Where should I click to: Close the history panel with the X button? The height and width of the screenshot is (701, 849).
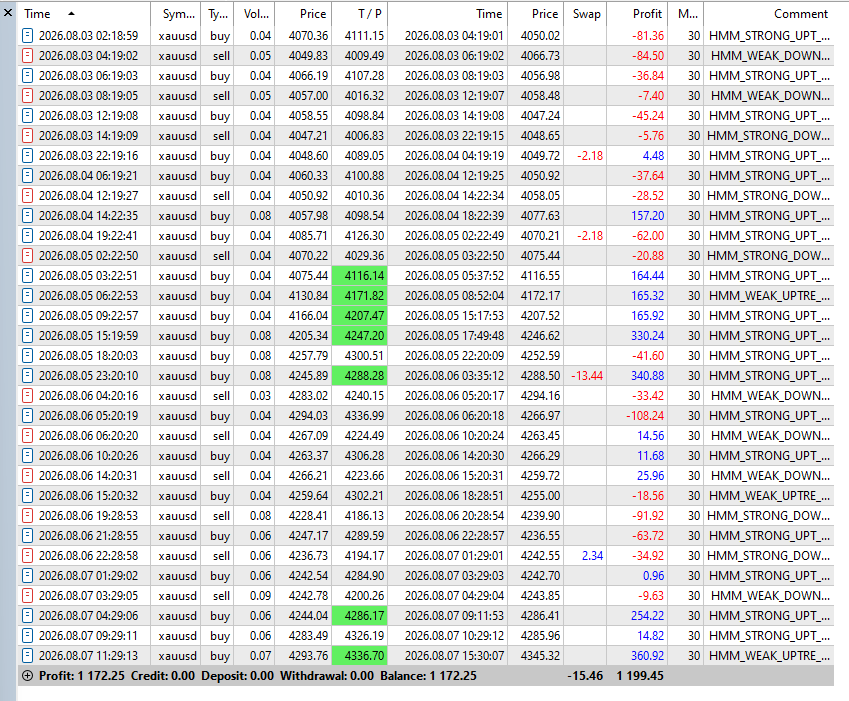click(8, 12)
